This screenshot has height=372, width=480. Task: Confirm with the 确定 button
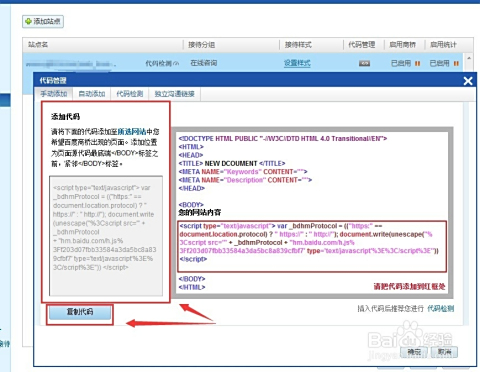(414, 352)
